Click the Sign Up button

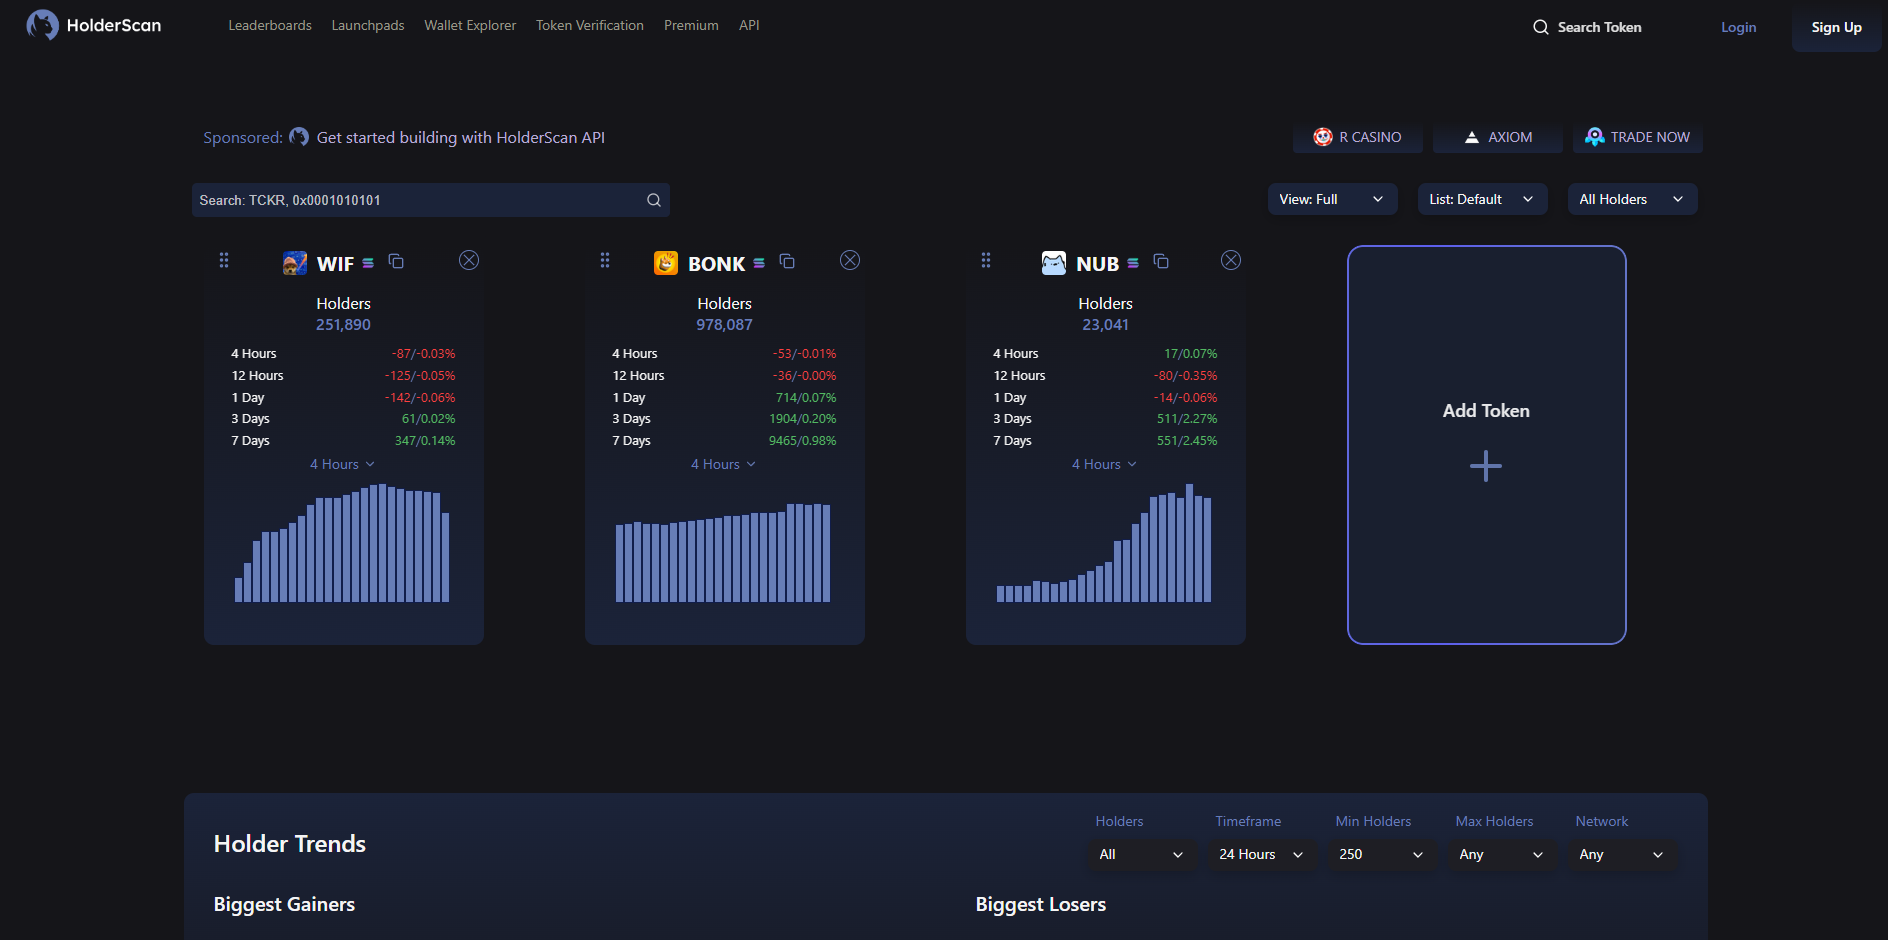[1836, 27]
